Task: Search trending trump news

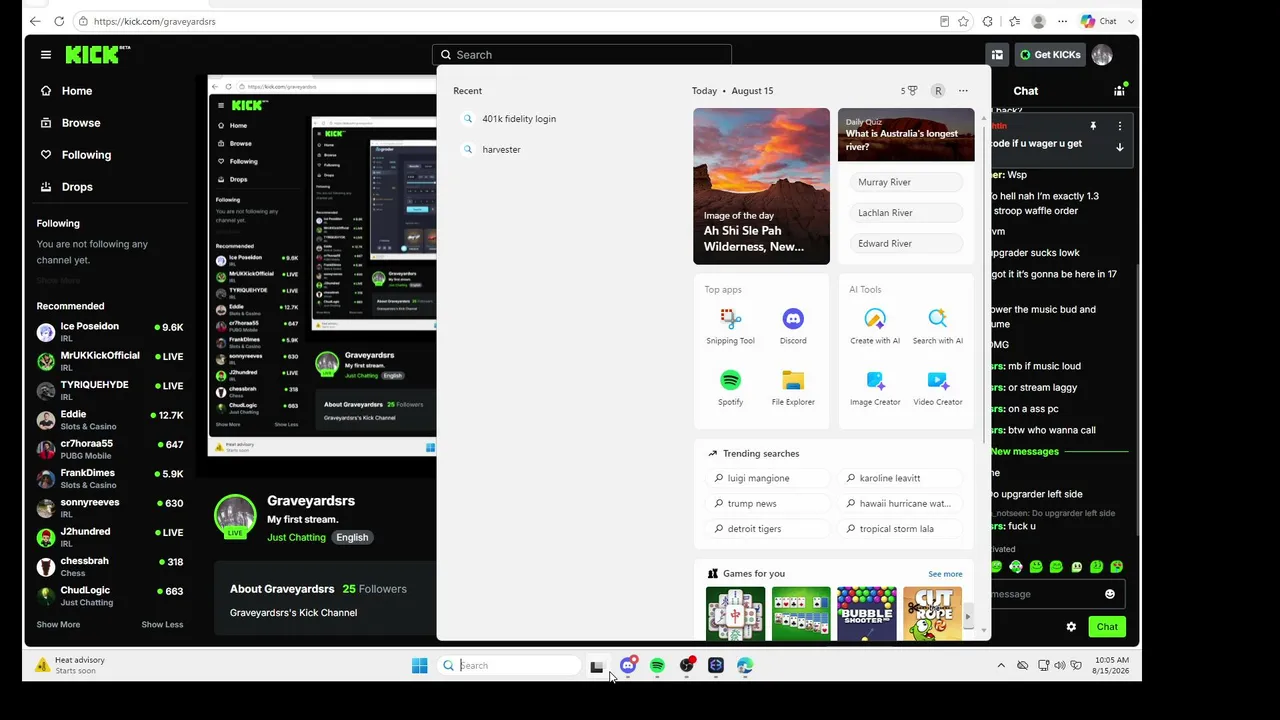Action: pos(767,504)
